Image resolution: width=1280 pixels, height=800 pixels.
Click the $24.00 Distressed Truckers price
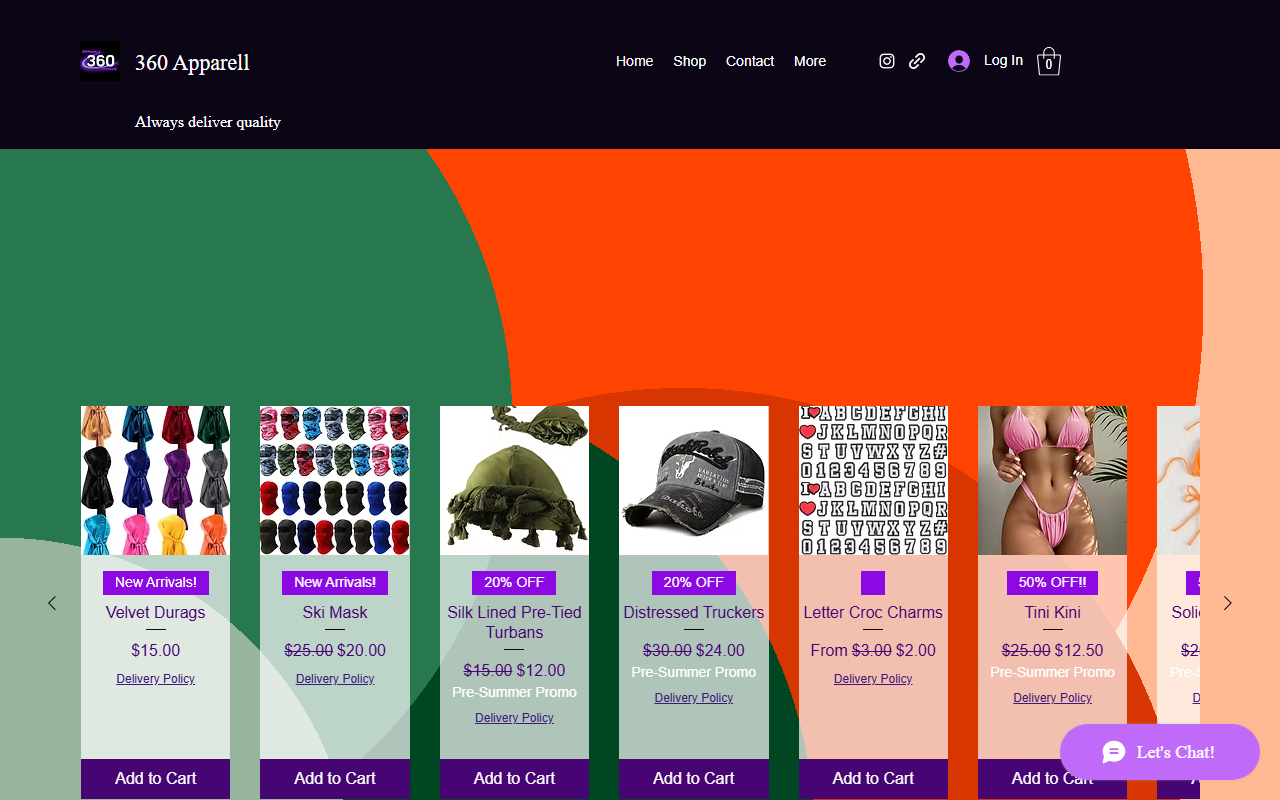(x=720, y=650)
